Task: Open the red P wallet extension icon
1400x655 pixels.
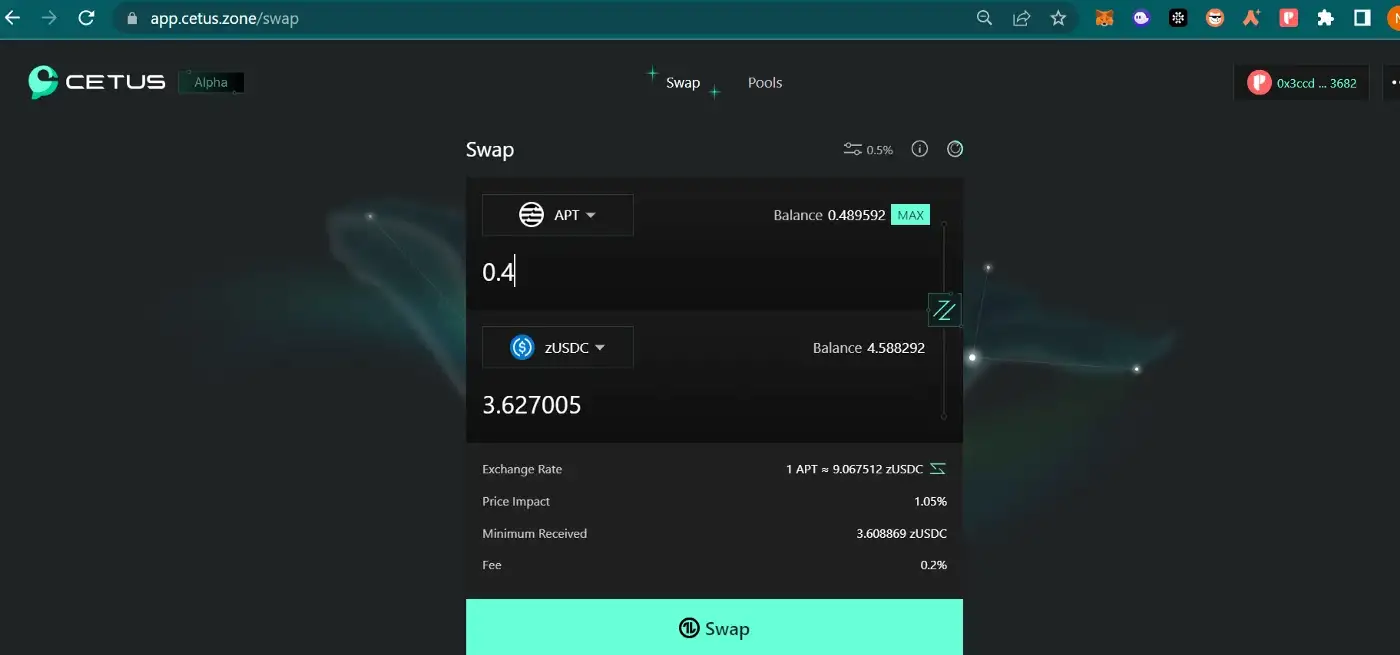Action: point(1289,18)
